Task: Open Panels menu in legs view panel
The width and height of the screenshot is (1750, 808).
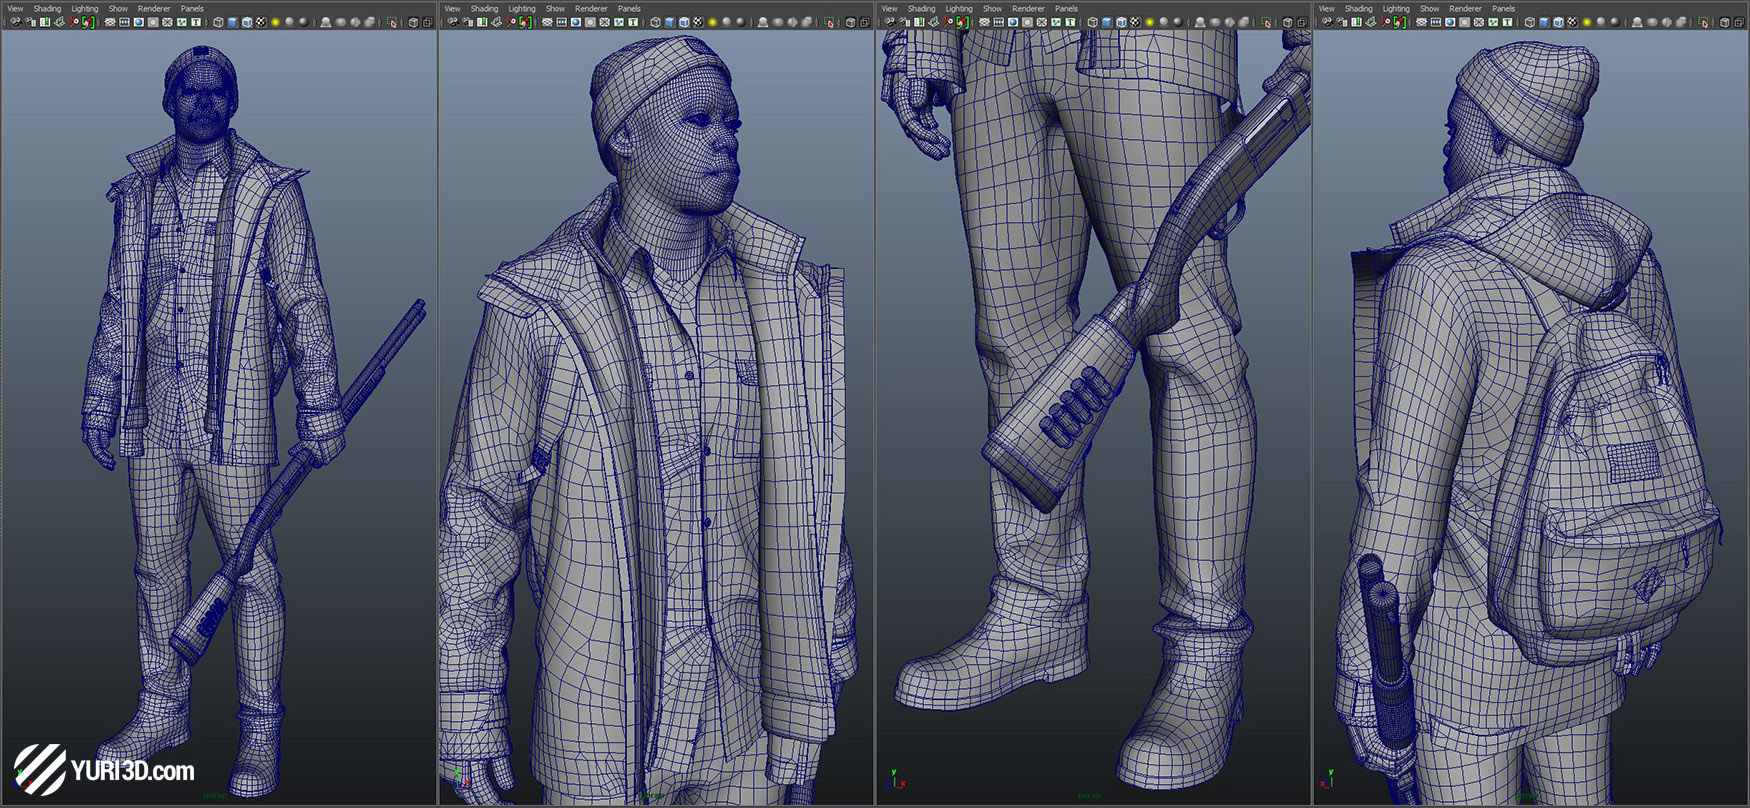Action: pyautogui.click(x=1066, y=9)
